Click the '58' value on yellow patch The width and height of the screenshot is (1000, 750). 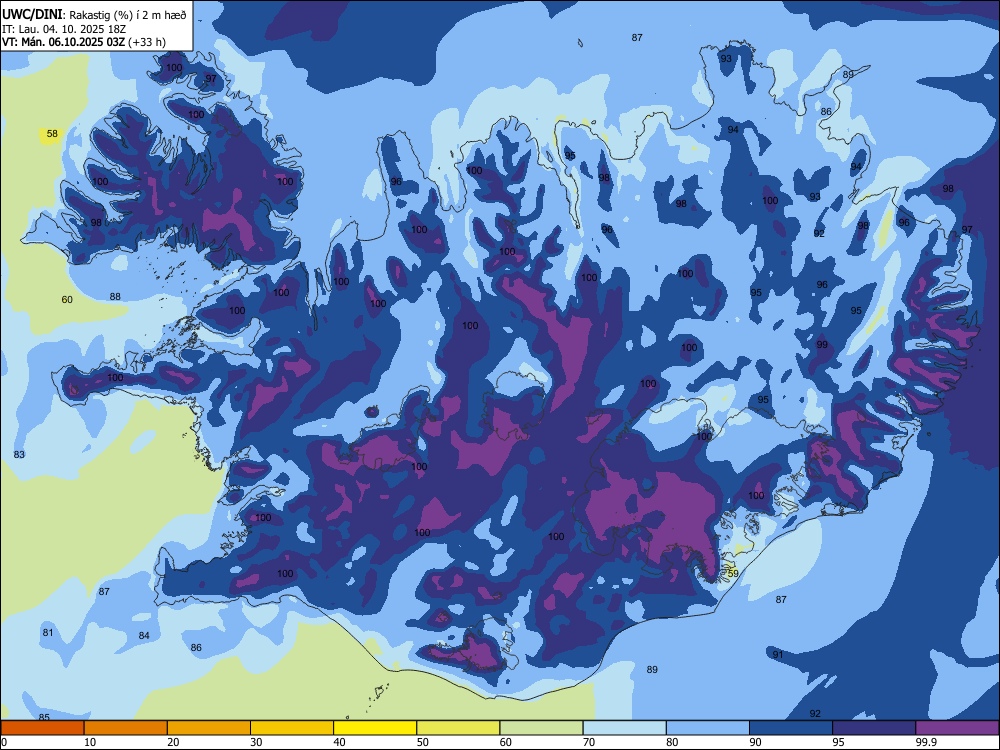(x=52, y=134)
